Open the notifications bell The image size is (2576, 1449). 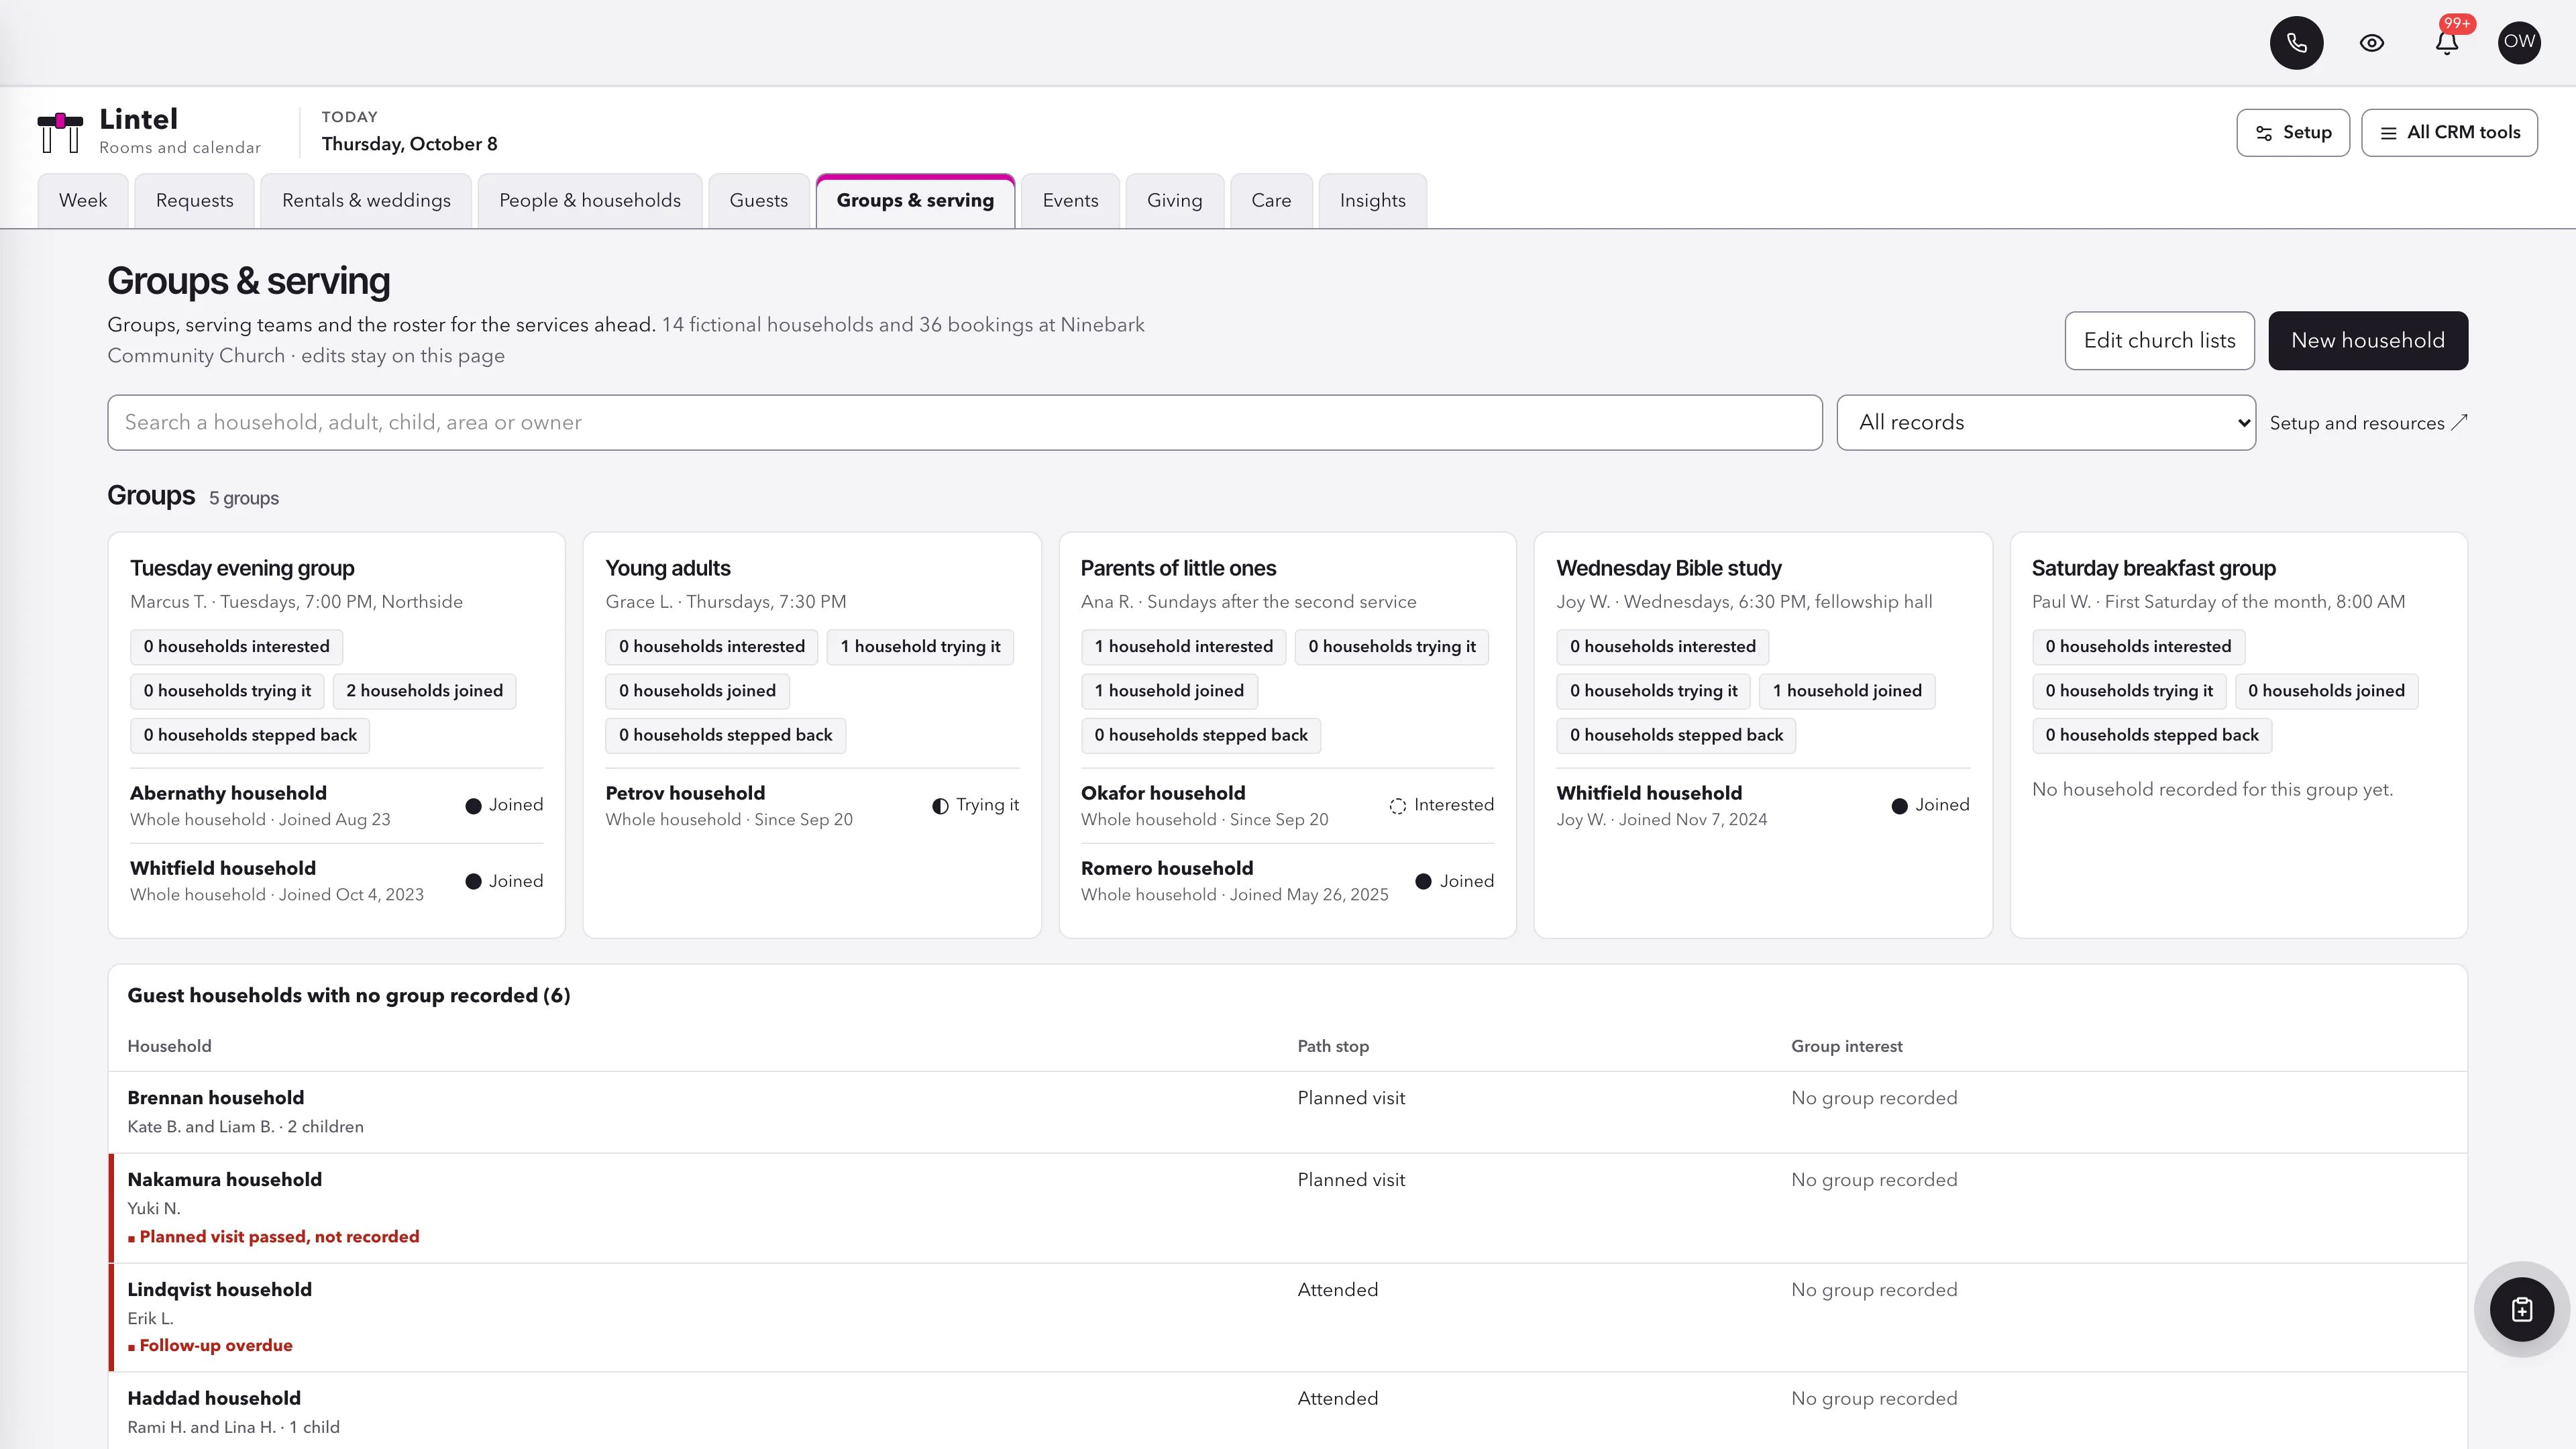click(x=2446, y=43)
